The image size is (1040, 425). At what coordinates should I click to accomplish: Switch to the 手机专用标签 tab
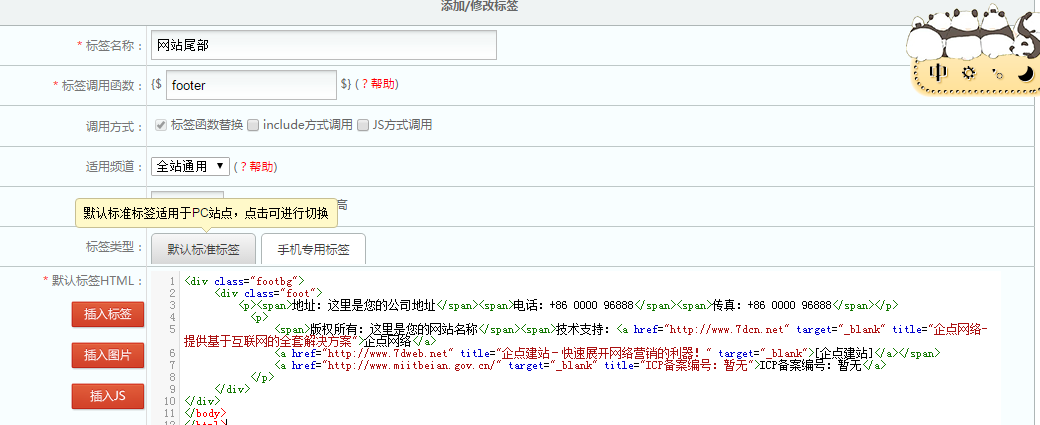click(313, 249)
